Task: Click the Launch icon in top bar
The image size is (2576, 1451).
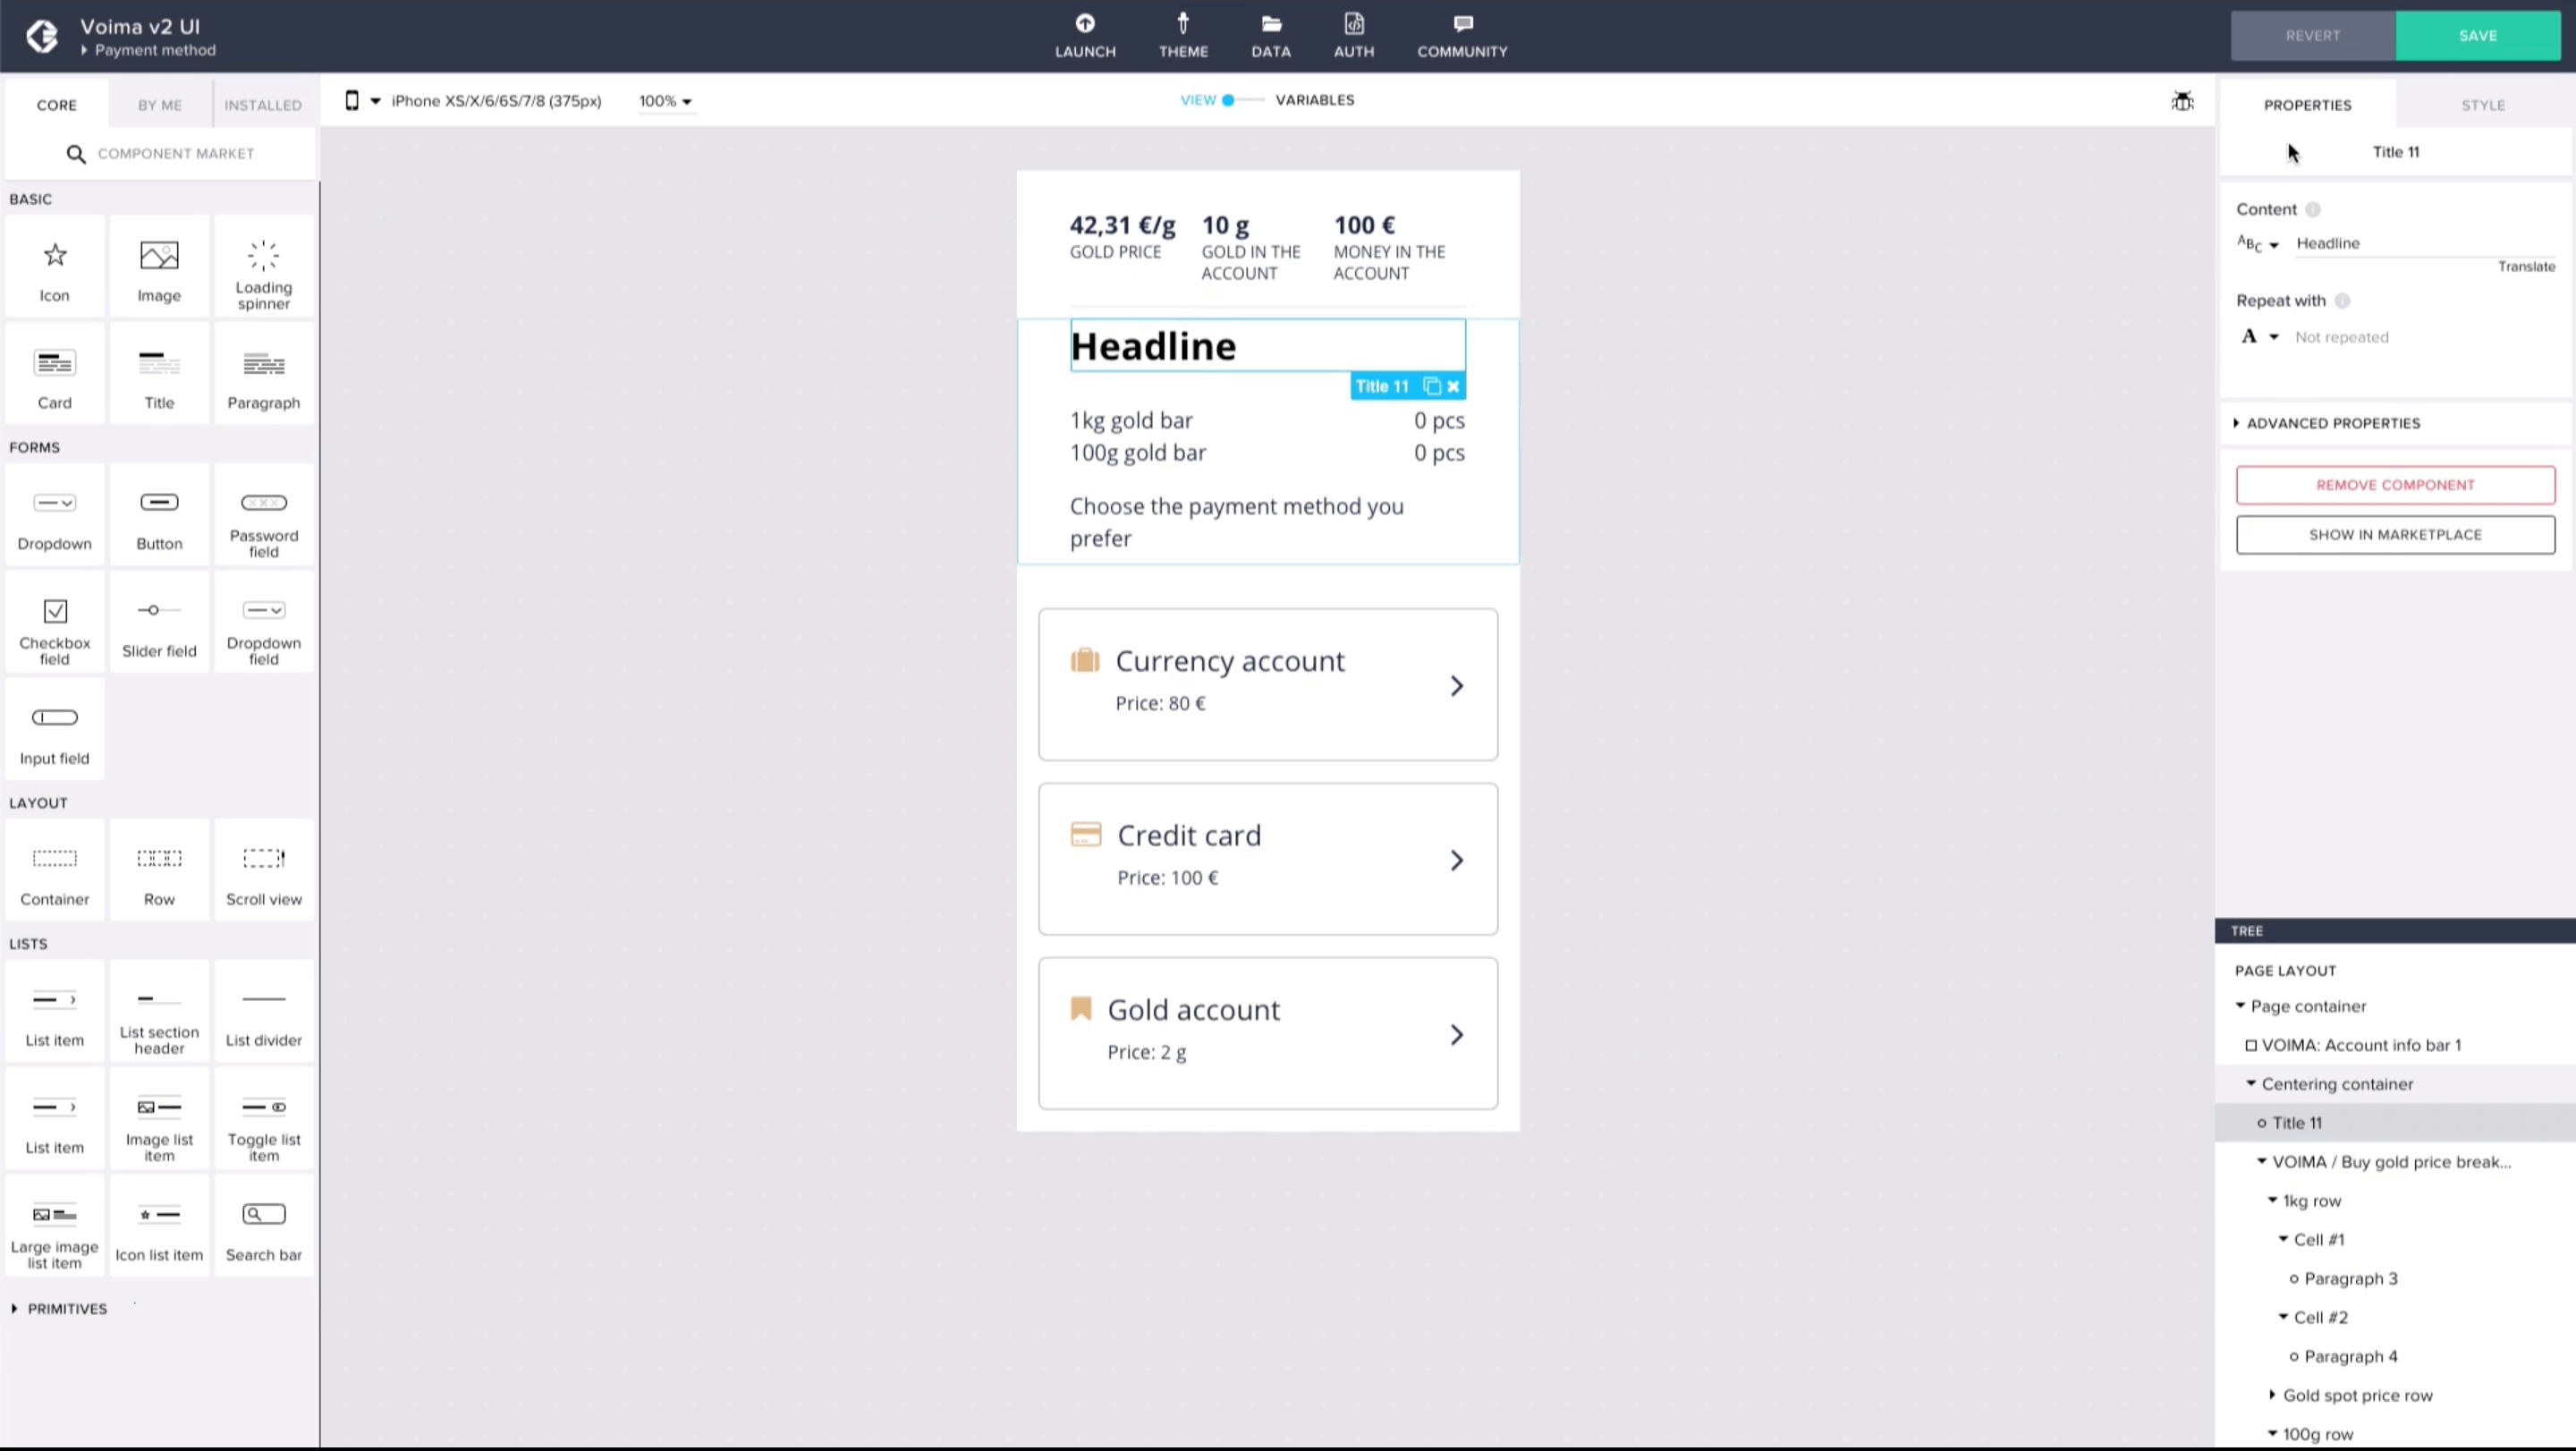Action: pos(1085,24)
